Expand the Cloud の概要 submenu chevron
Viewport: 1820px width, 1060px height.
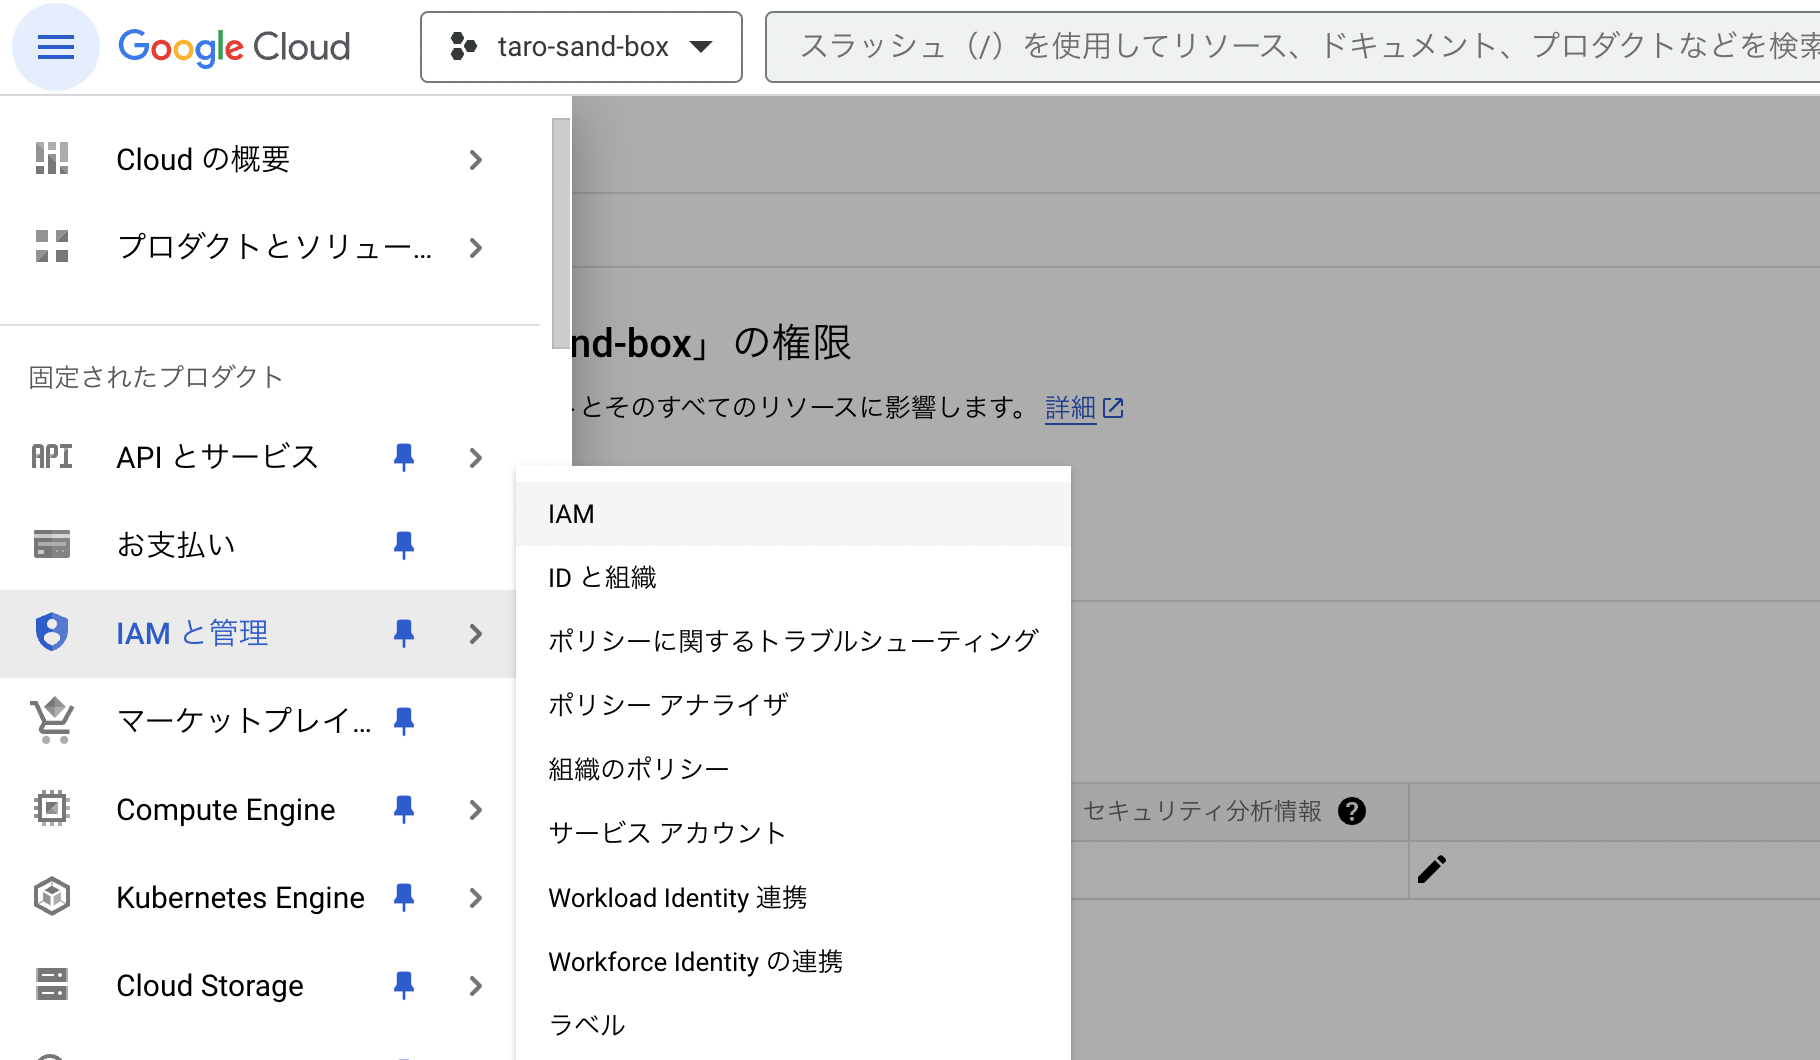(x=476, y=160)
